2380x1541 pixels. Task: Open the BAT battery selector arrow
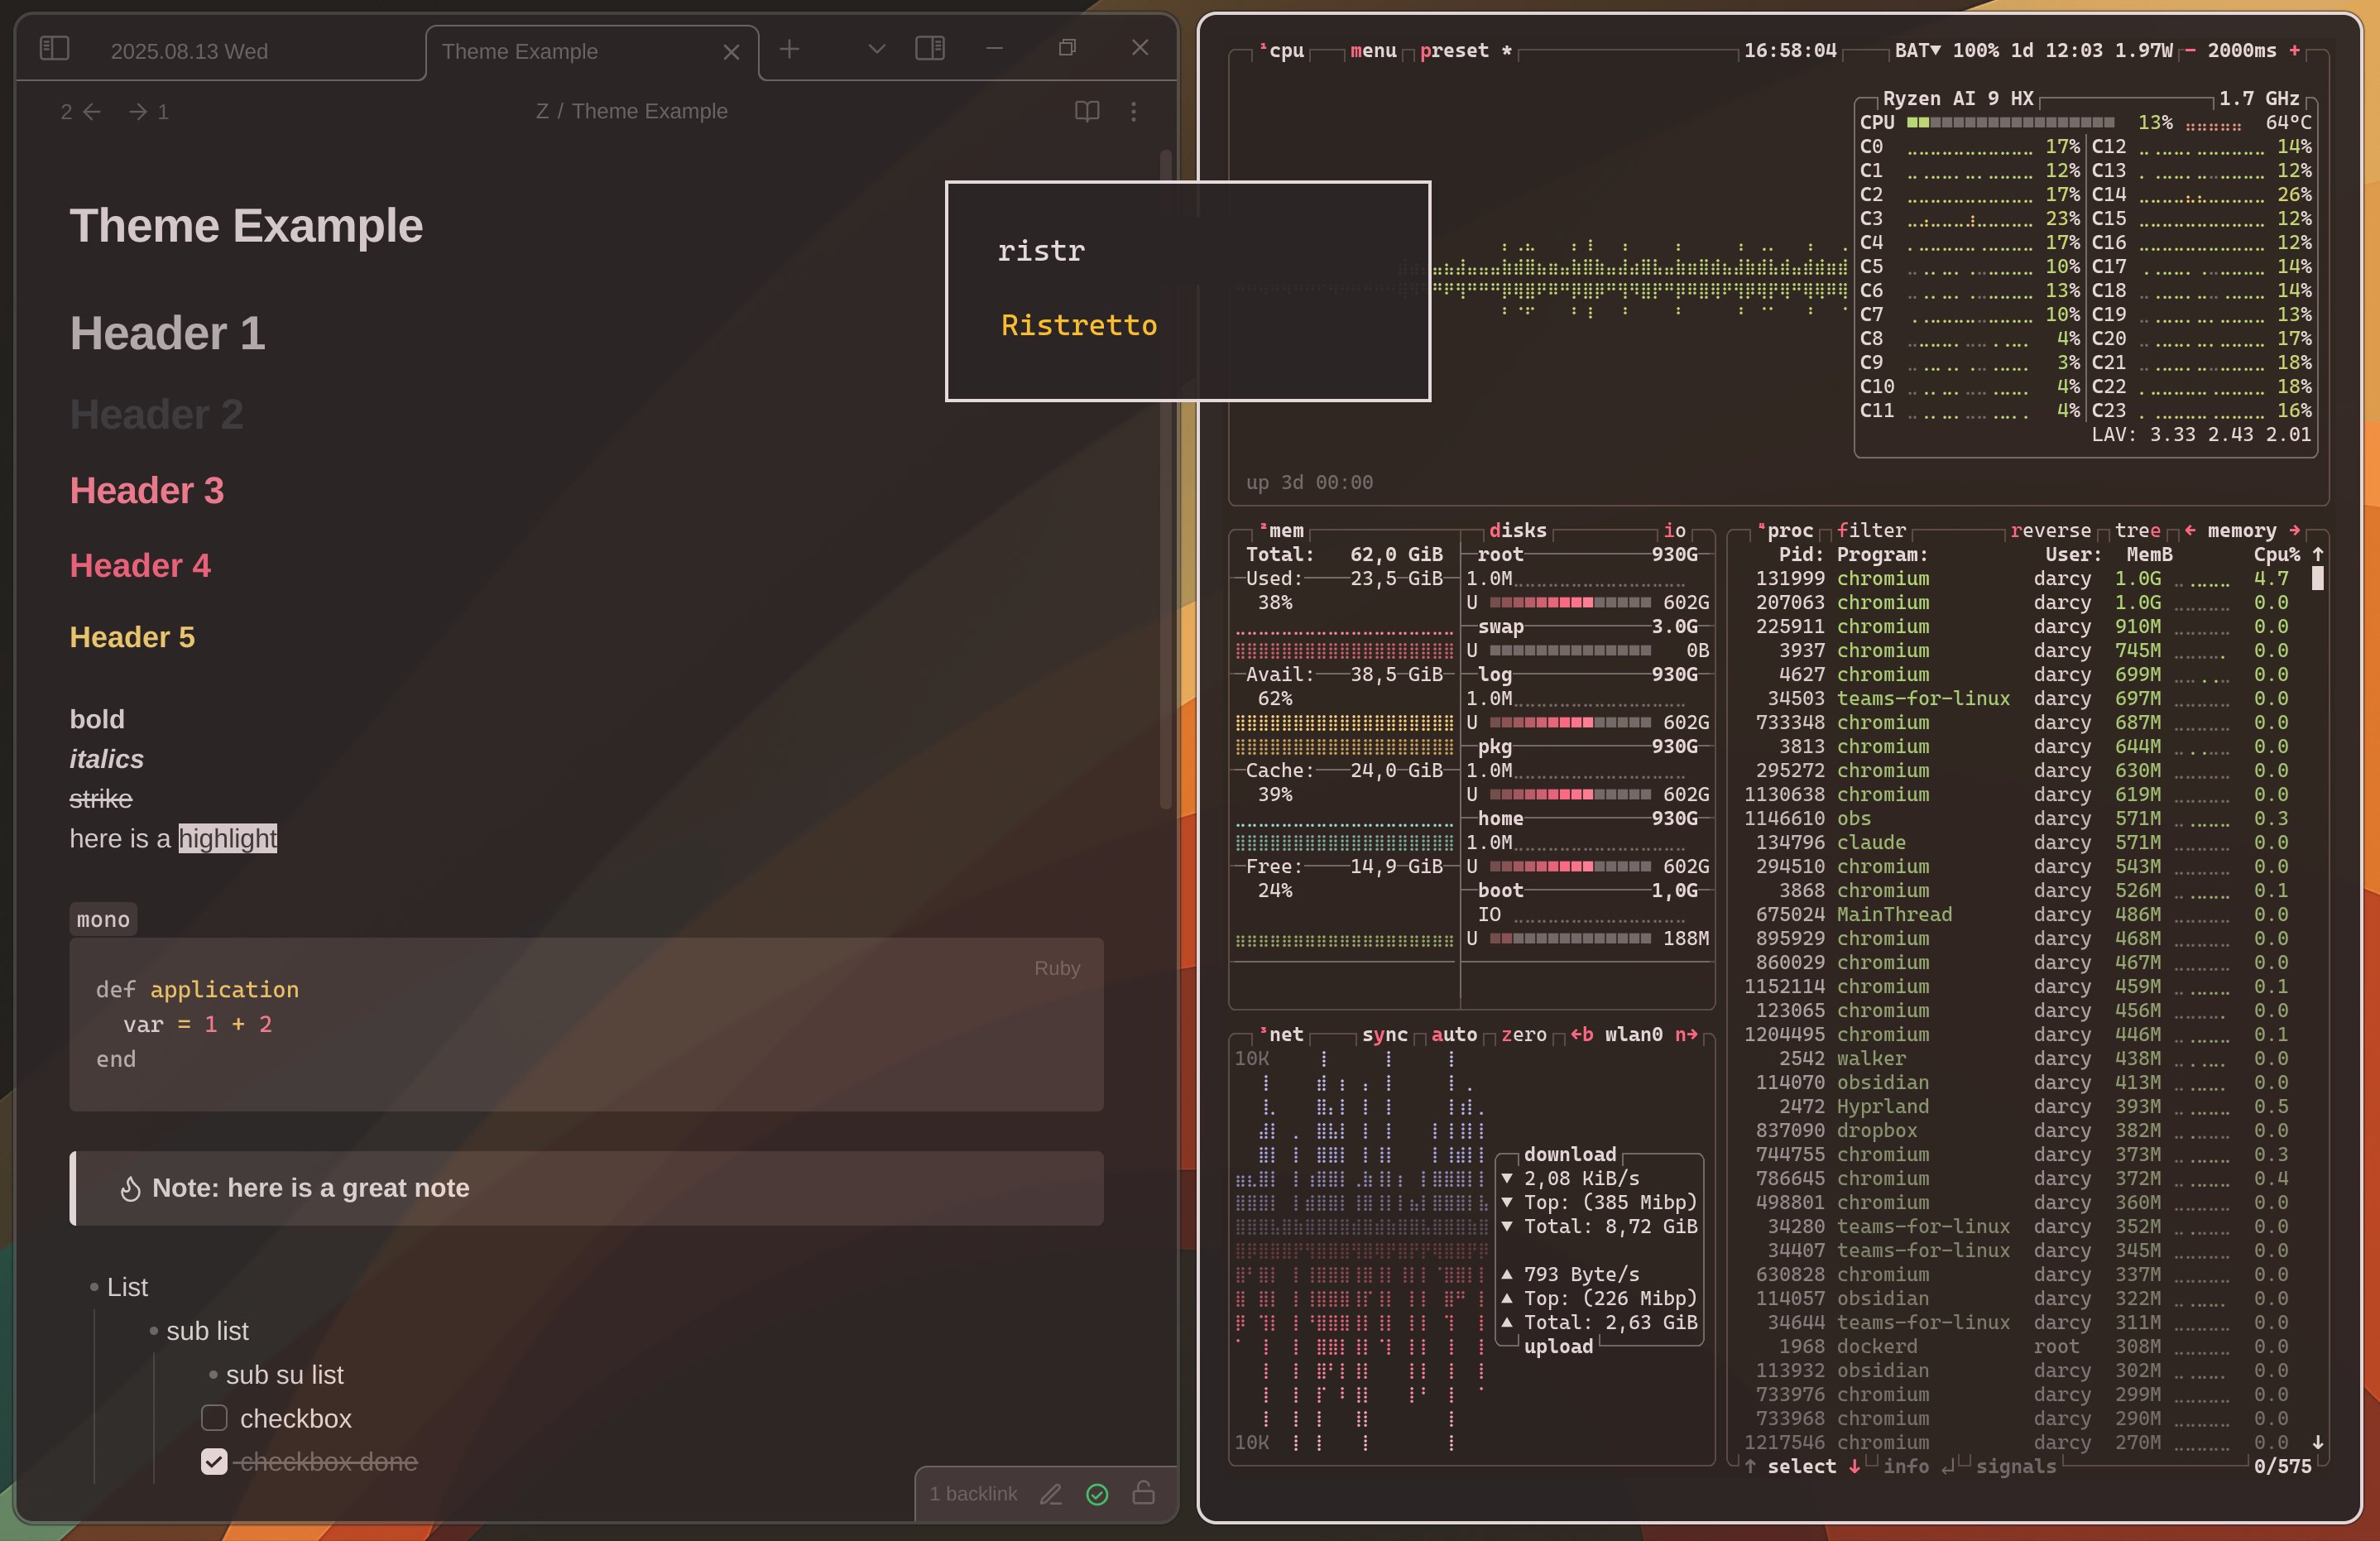tap(1935, 50)
